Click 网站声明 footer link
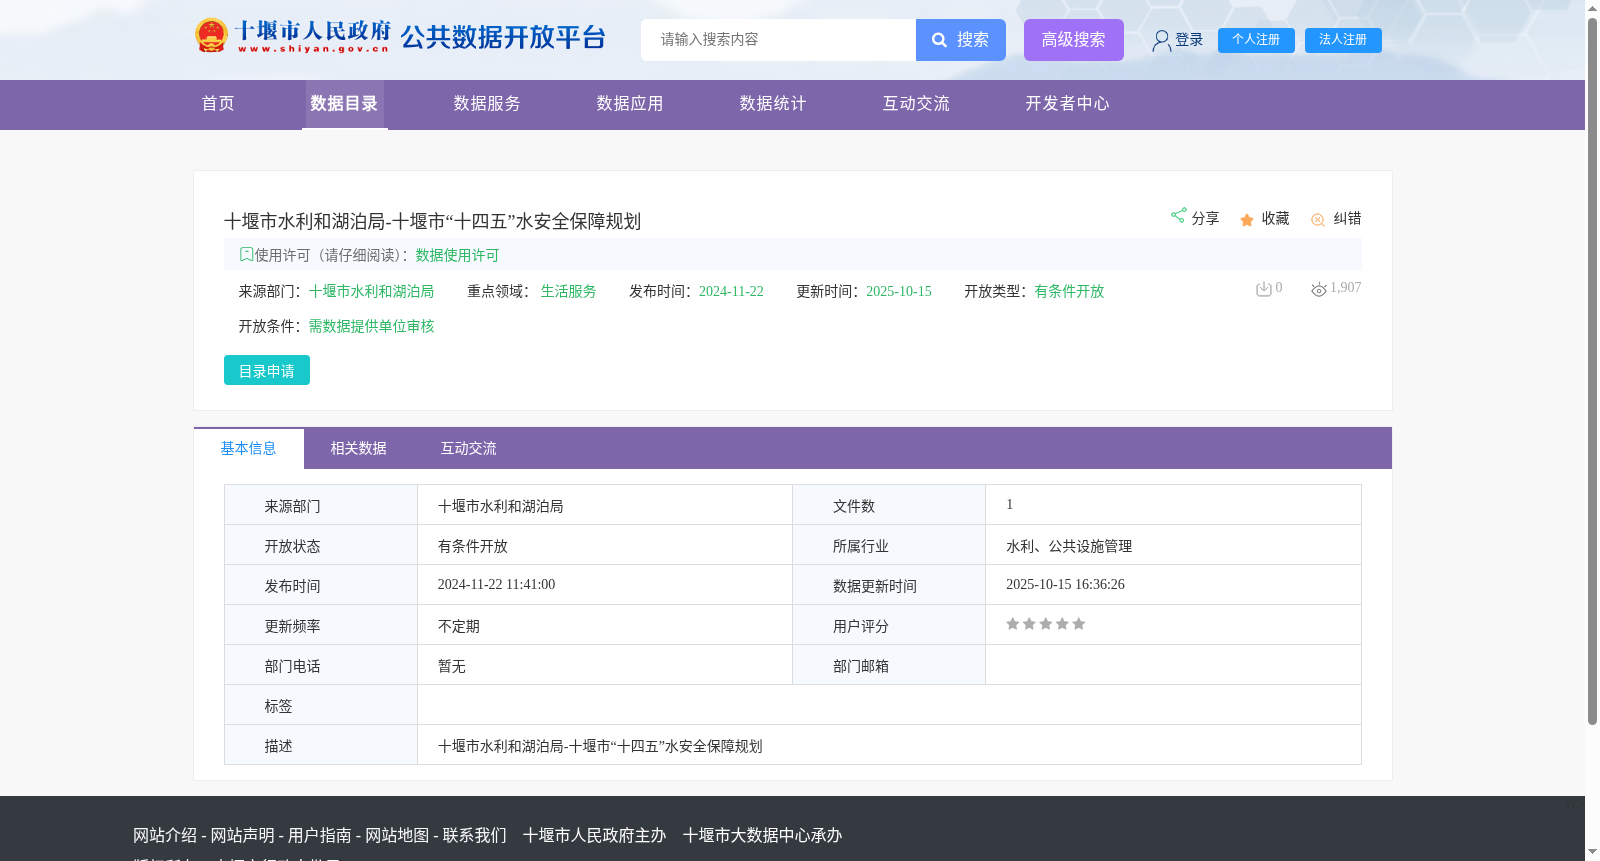Image resolution: width=1600 pixels, height=861 pixels. [x=242, y=836]
